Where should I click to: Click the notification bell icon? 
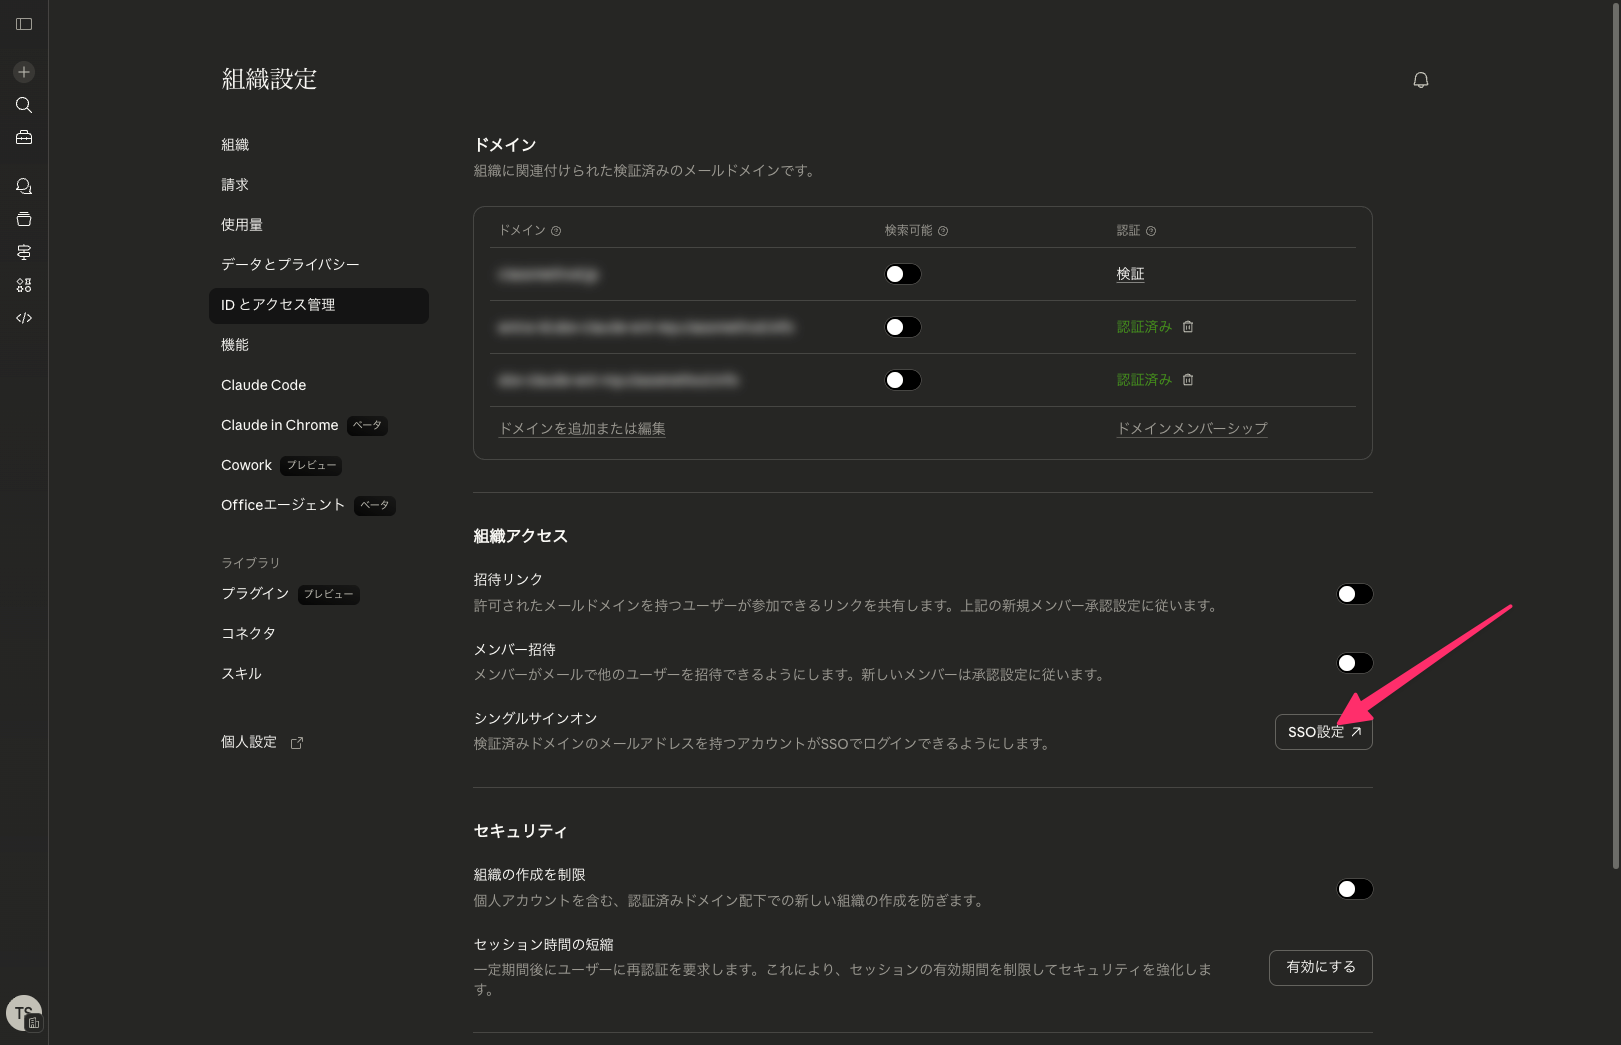1420,80
